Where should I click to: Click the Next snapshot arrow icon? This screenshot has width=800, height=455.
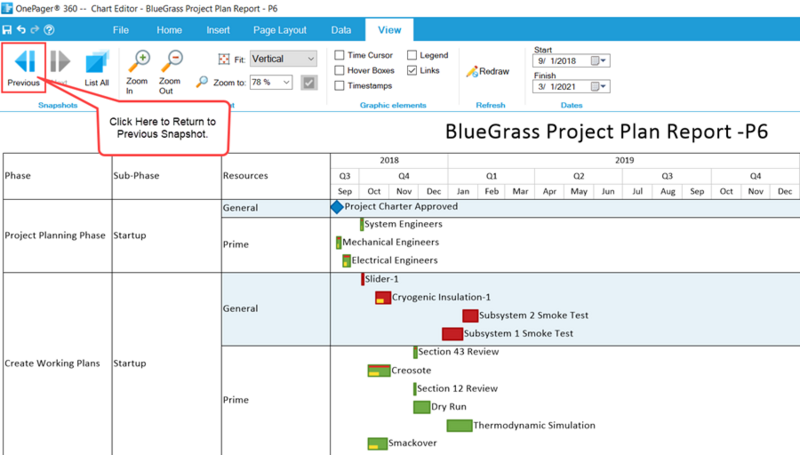click(60, 62)
